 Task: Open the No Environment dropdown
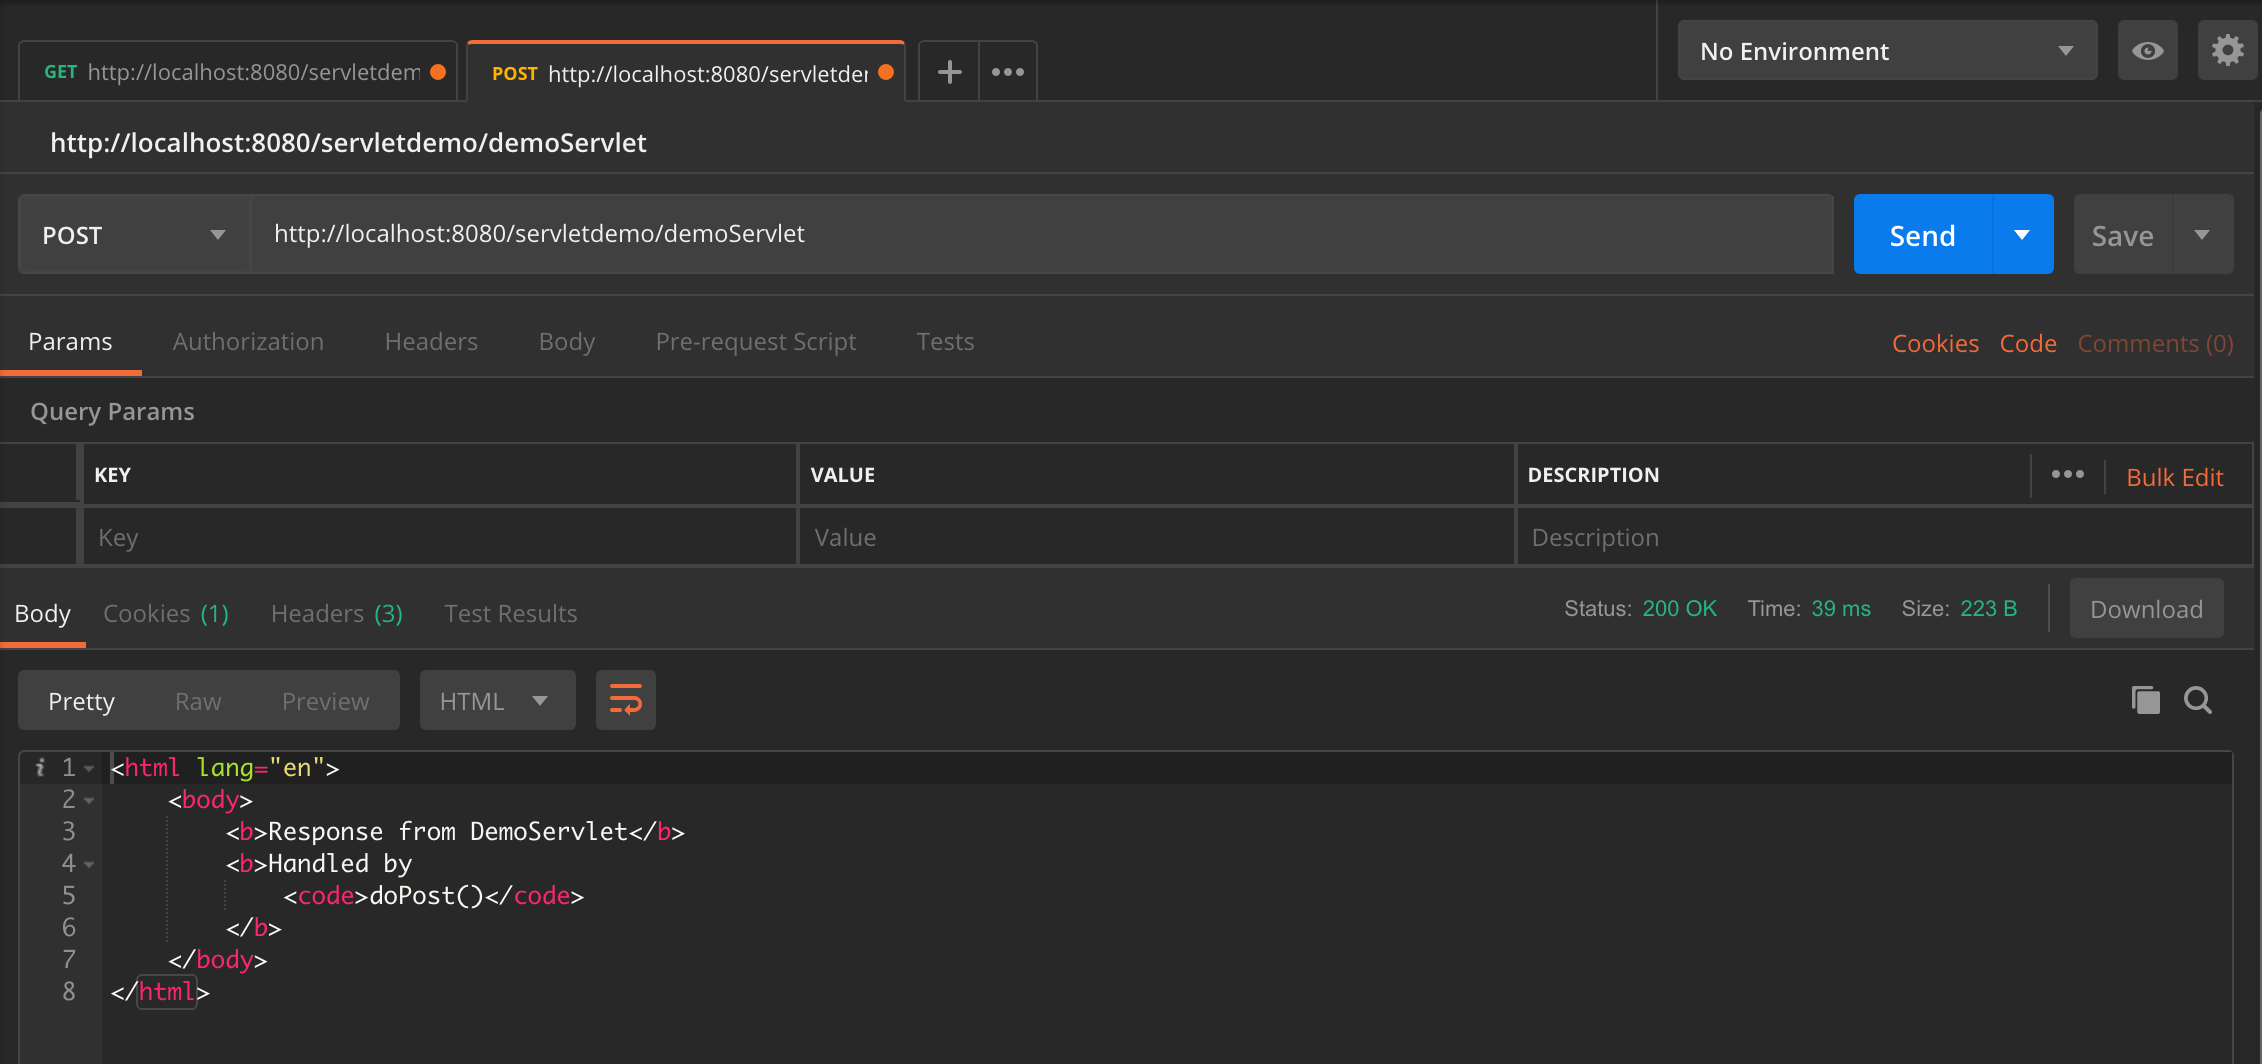point(1884,50)
